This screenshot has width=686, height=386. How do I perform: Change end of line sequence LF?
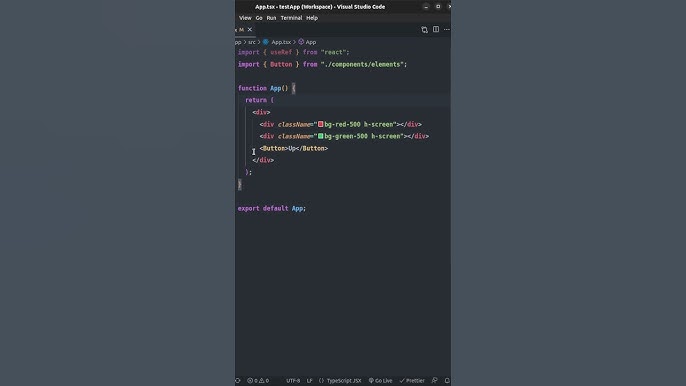pyautogui.click(x=309, y=381)
